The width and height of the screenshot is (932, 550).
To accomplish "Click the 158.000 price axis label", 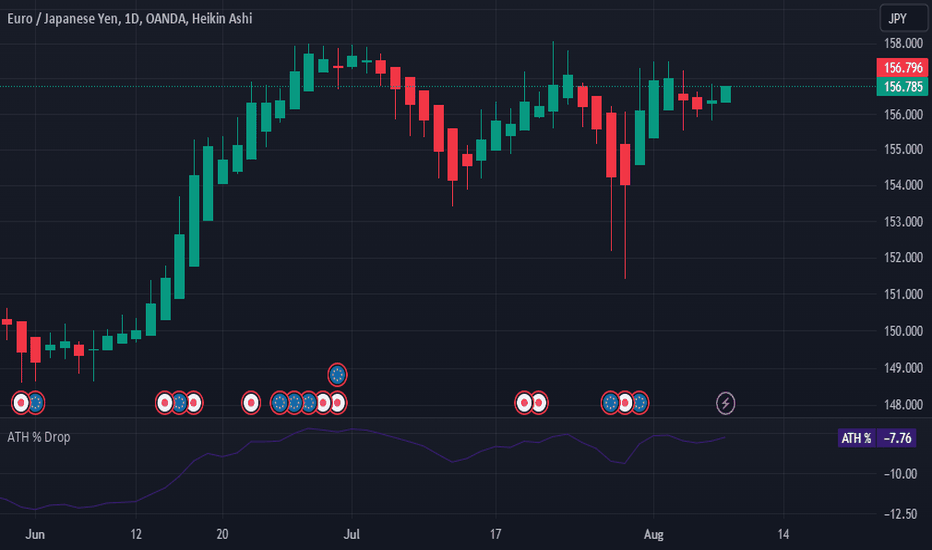I will [903, 43].
